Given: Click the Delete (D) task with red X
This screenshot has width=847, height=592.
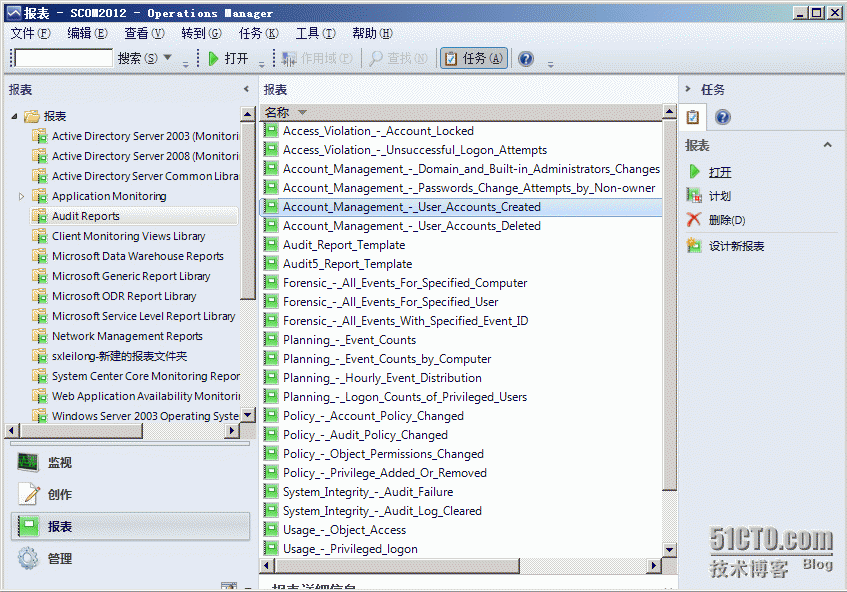Looking at the screenshot, I should point(727,220).
